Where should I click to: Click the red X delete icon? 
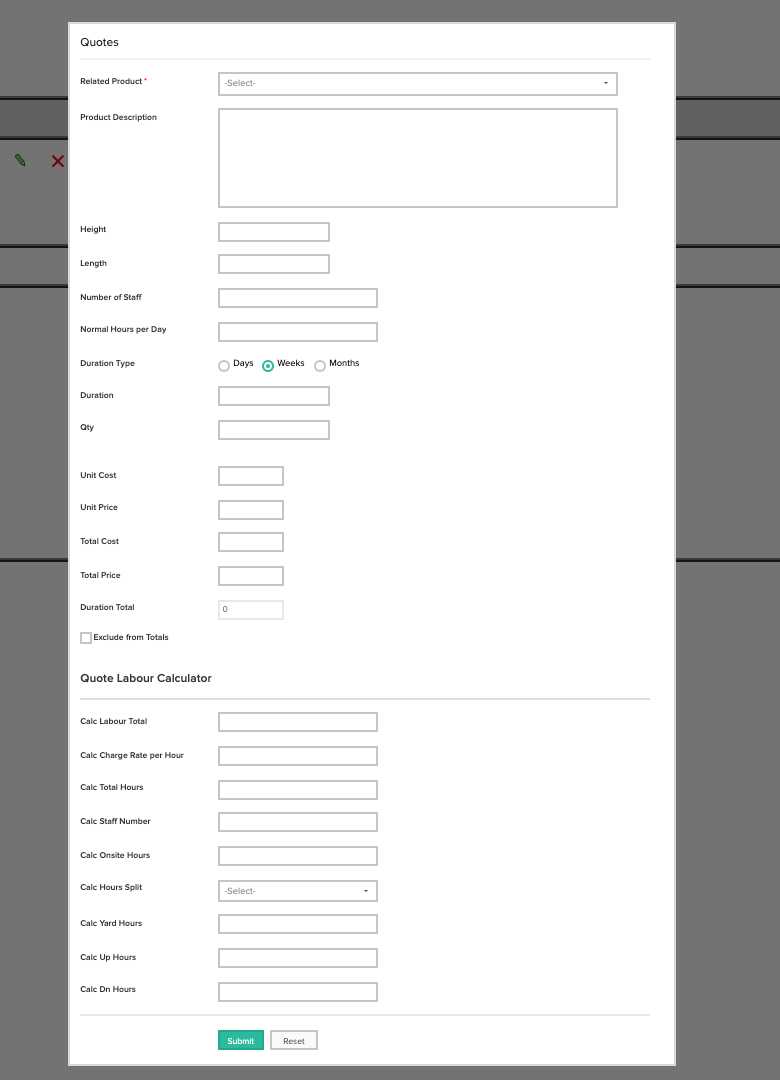click(x=58, y=161)
